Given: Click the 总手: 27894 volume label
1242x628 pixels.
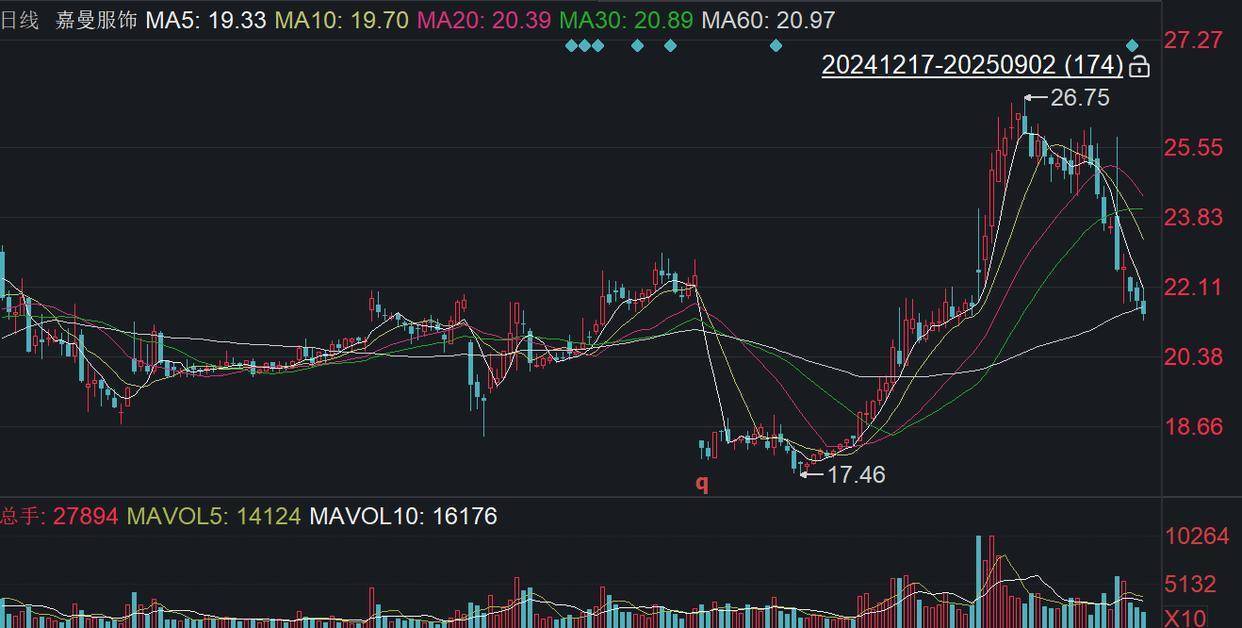Looking at the screenshot, I should pyautogui.click(x=59, y=516).
